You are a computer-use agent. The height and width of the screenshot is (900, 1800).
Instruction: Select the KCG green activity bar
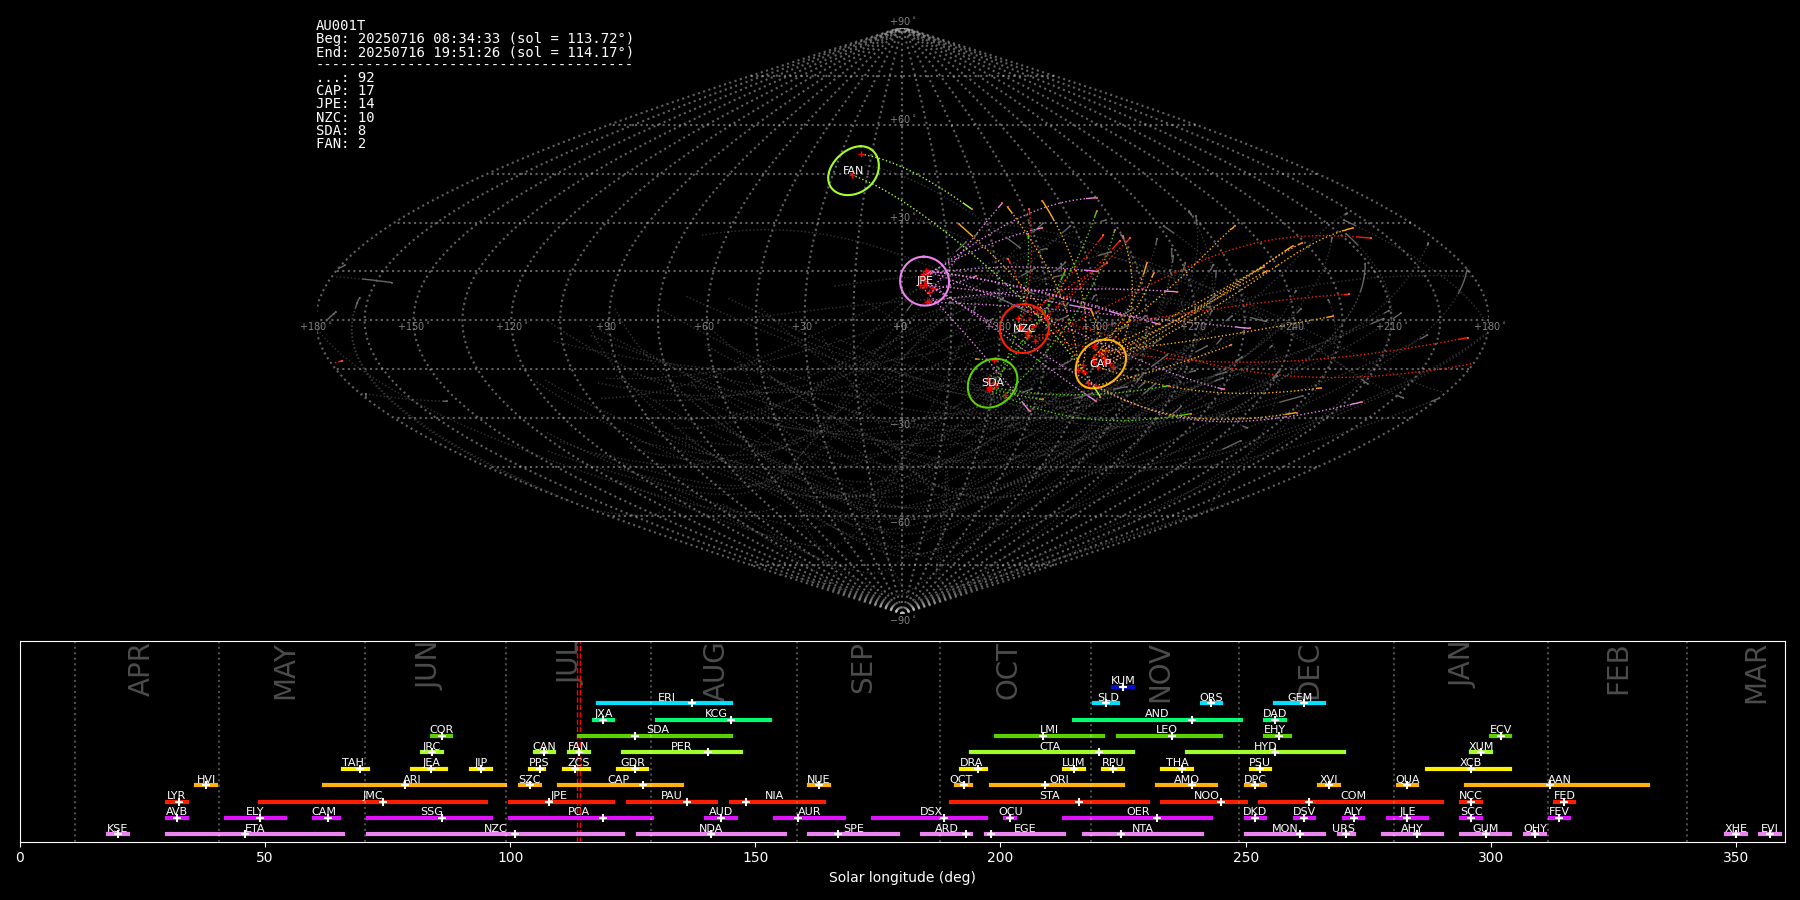click(x=713, y=719)
